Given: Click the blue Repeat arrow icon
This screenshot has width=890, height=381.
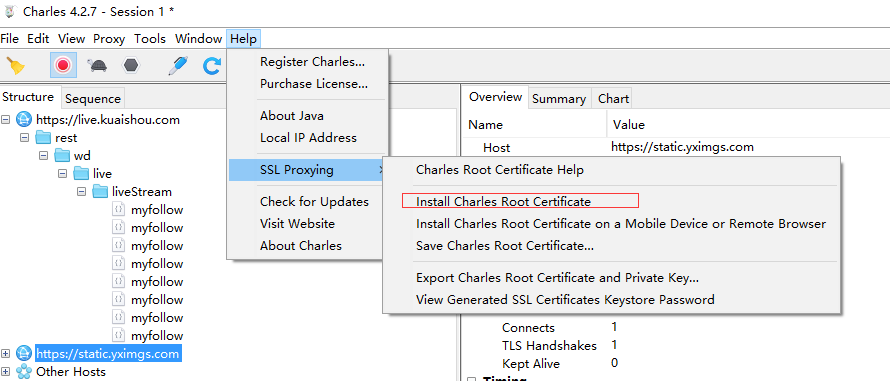Looking at the screenshot, I should click(212, 66).
